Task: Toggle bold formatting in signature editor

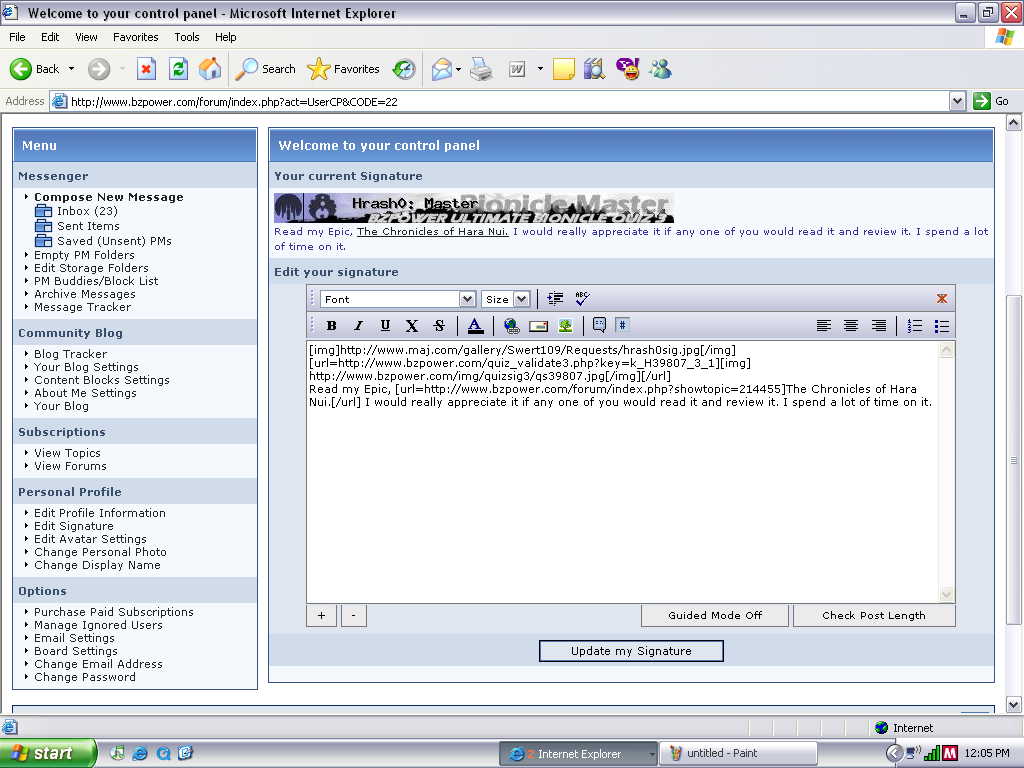Action: click(331, 325)
